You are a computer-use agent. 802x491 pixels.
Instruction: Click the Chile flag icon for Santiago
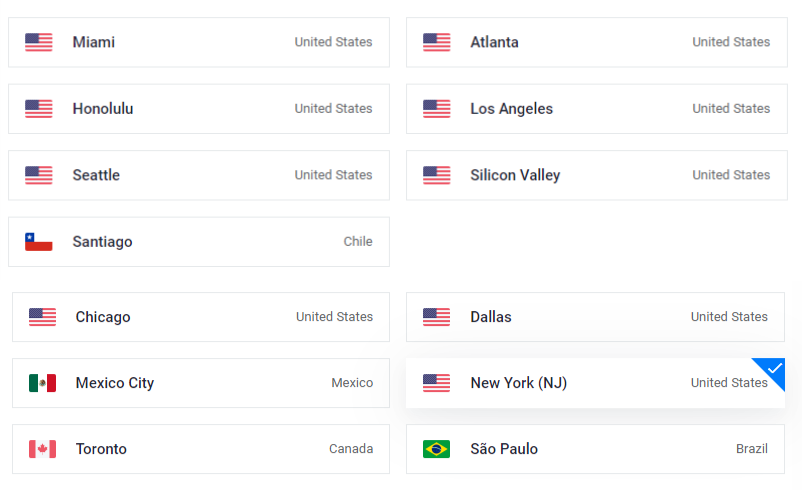coord(39,241)
